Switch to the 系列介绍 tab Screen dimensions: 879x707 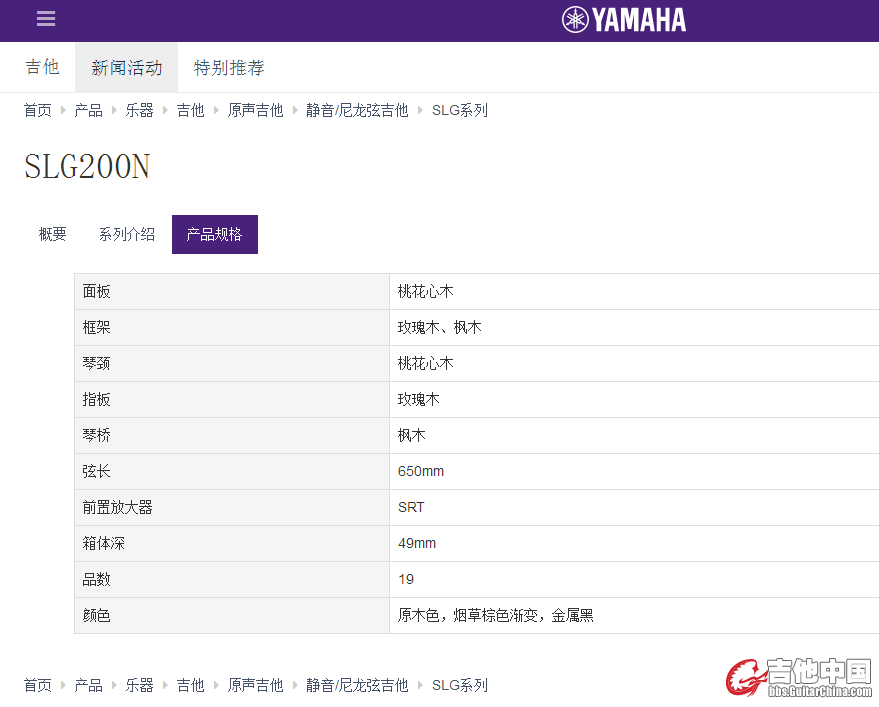pos(127,234)
